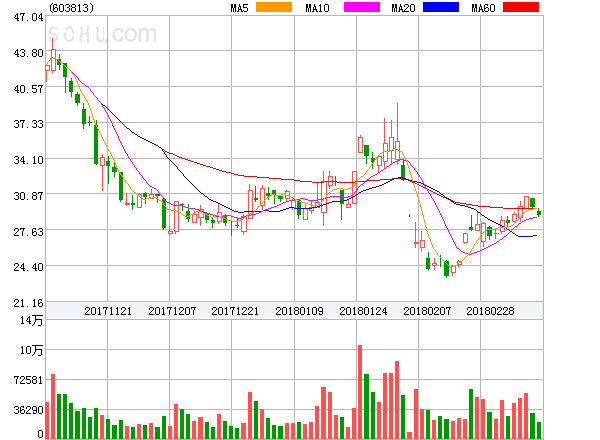Image resolution: width=600 pixels, height=440 pixels.
Task: Click the MA60 legend label
Action: [x=483, y=8]
